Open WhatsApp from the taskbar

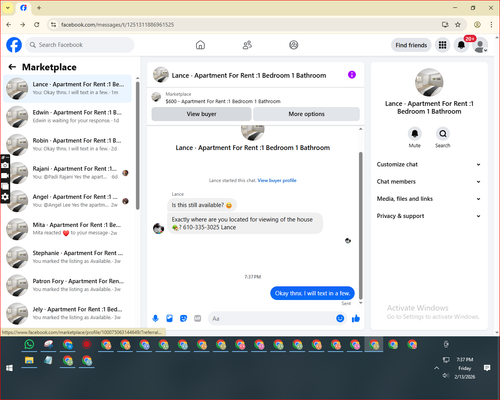29,344
